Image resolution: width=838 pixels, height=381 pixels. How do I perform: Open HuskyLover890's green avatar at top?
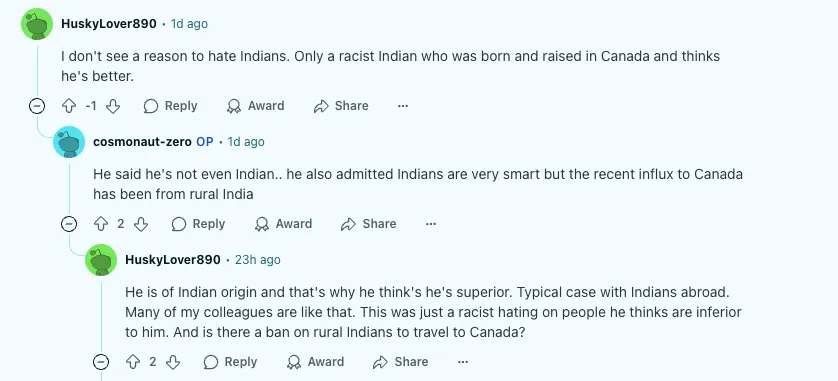click(x=37, y=24)
